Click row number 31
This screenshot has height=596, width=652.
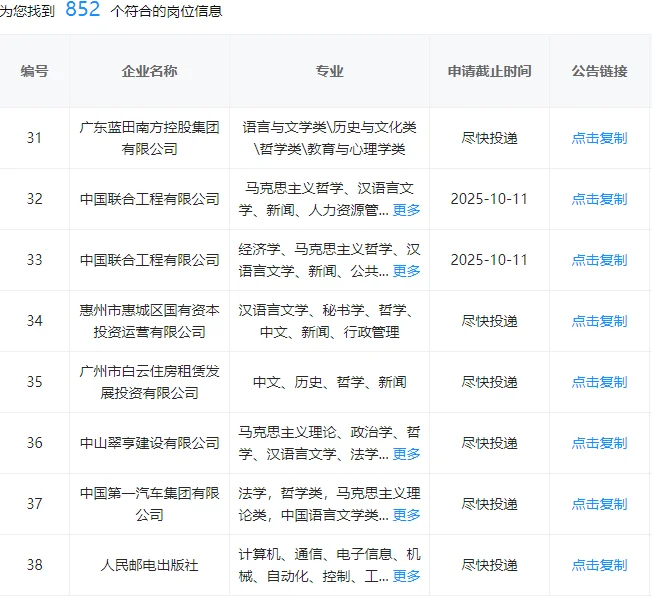point(35,138)
